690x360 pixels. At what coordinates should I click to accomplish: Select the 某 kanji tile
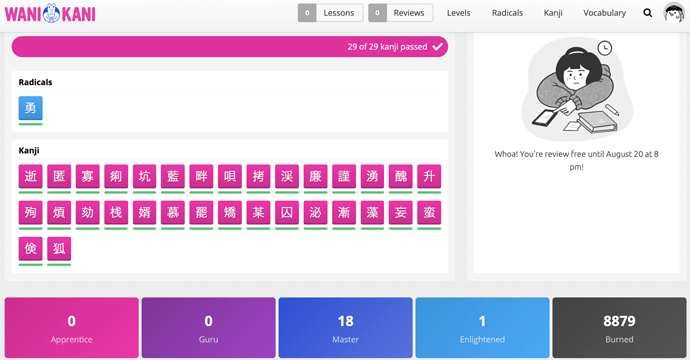(x=258, y=213)
